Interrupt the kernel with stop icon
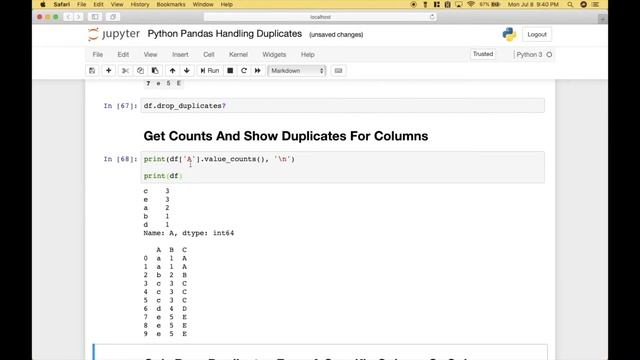640x360 pixels. 230,71
